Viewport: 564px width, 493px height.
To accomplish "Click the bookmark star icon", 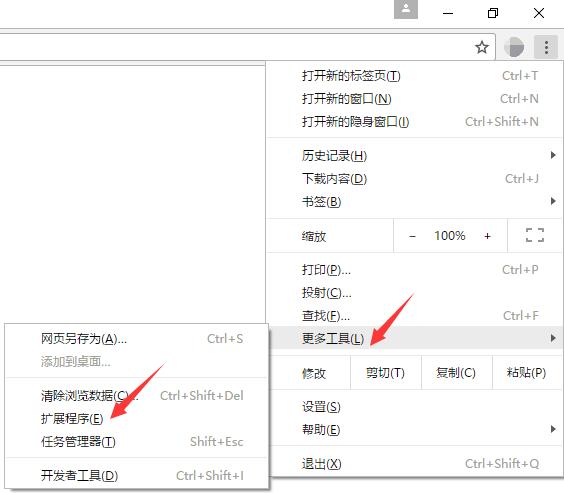I will coord(482,47).
